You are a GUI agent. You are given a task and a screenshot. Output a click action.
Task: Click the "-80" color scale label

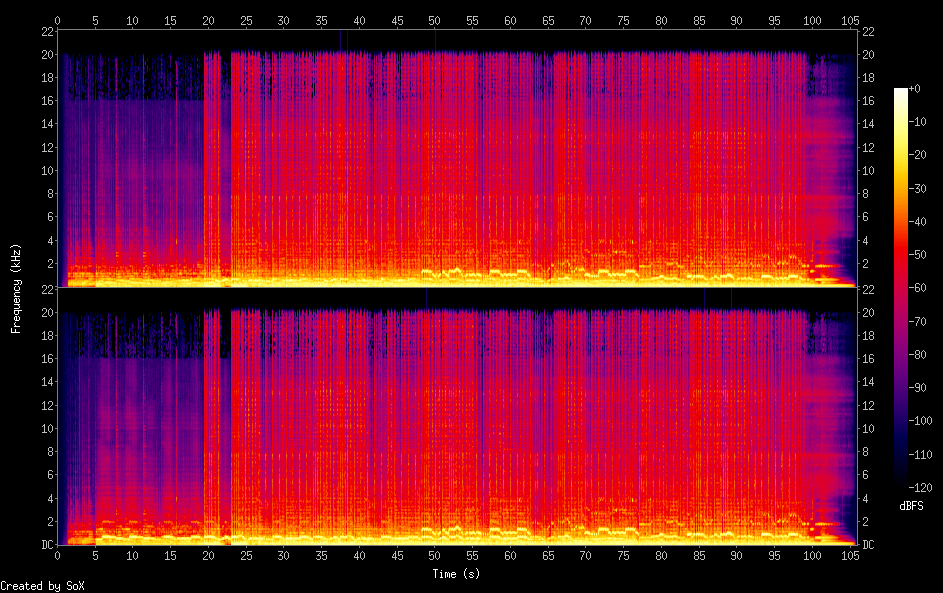pyautogui.click(x=918, y=354)
